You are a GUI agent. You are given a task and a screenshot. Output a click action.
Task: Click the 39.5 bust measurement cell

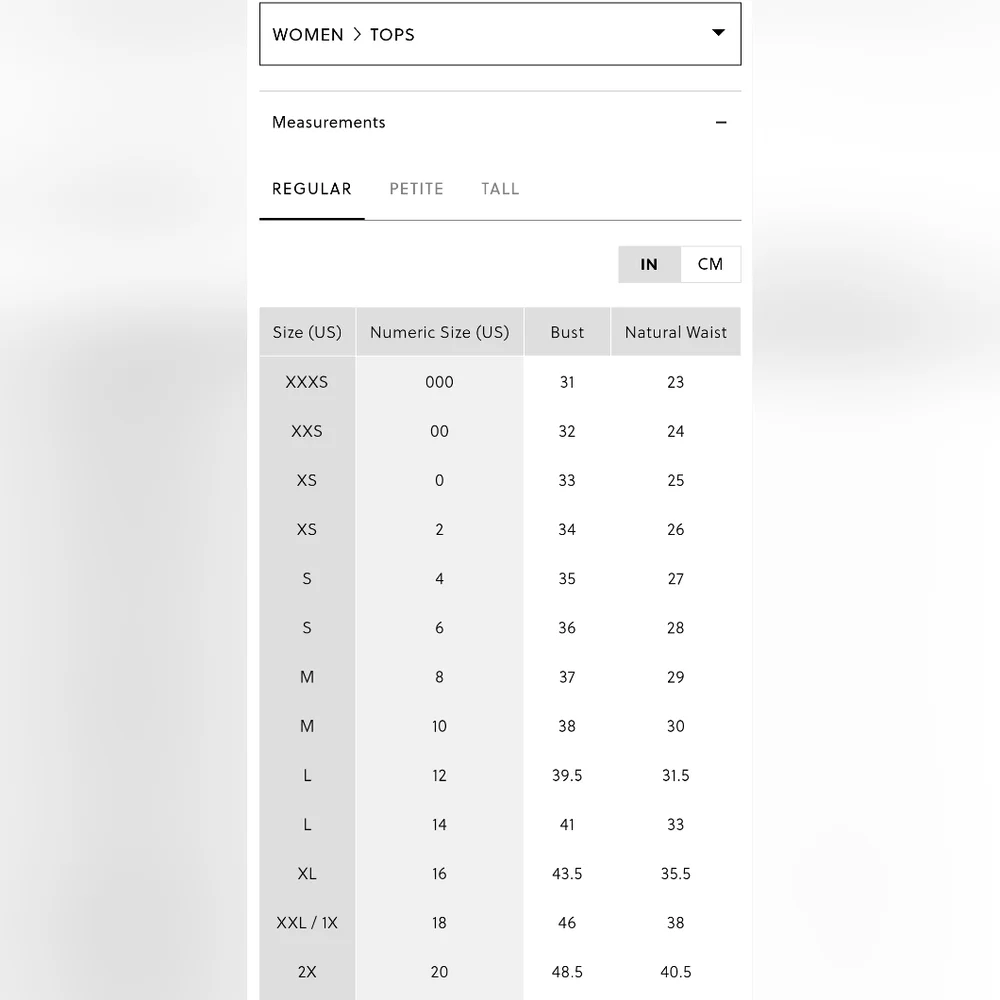567,776
